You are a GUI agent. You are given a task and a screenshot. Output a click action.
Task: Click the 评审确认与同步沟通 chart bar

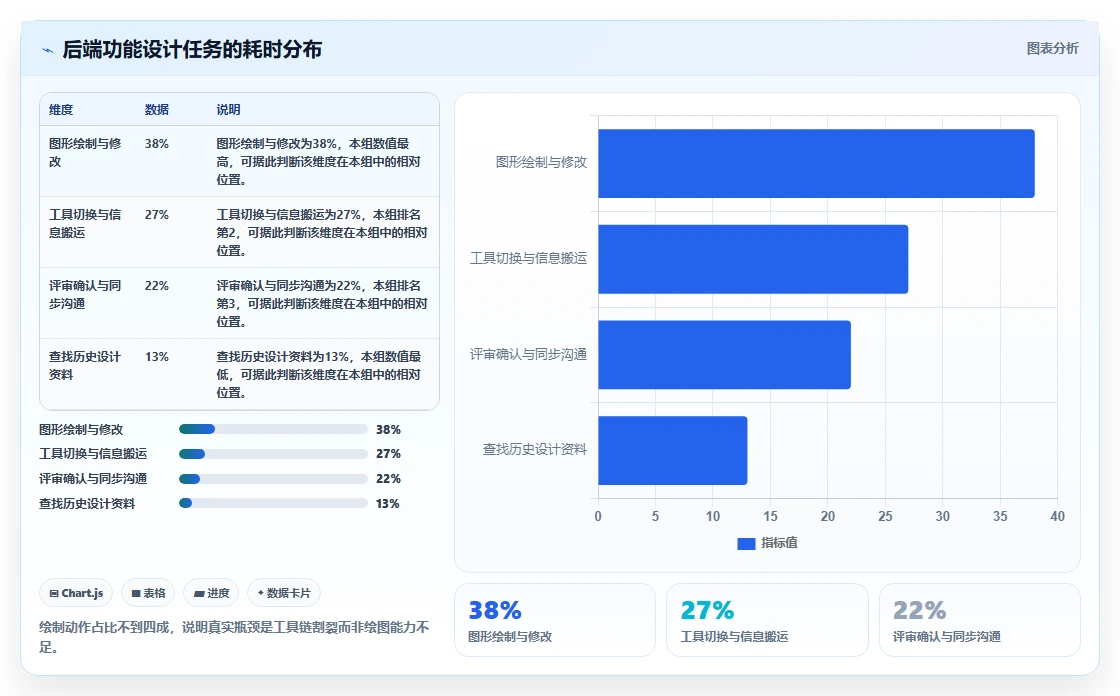click(x=724, y=354)
